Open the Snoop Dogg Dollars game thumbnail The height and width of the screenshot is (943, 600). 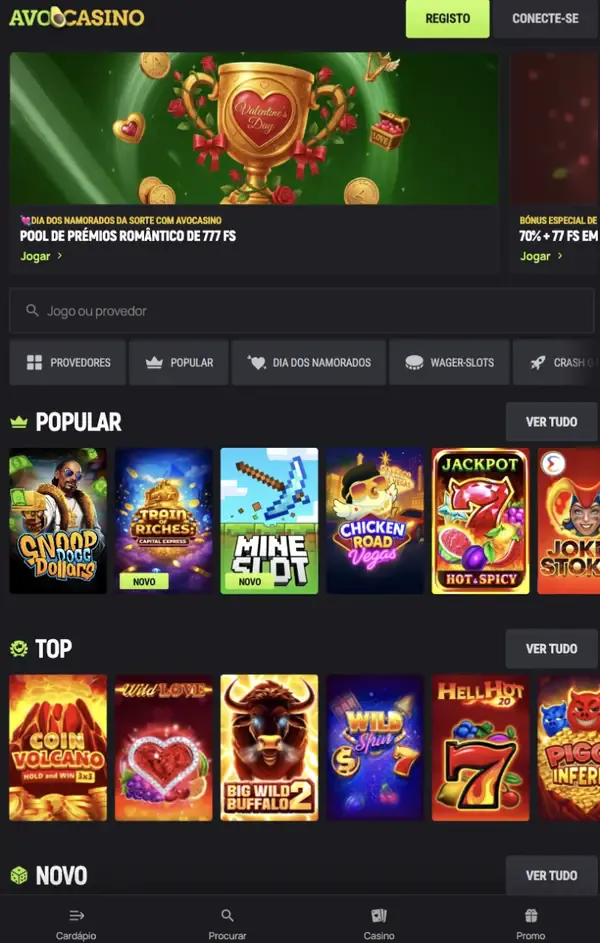(58, 521)
